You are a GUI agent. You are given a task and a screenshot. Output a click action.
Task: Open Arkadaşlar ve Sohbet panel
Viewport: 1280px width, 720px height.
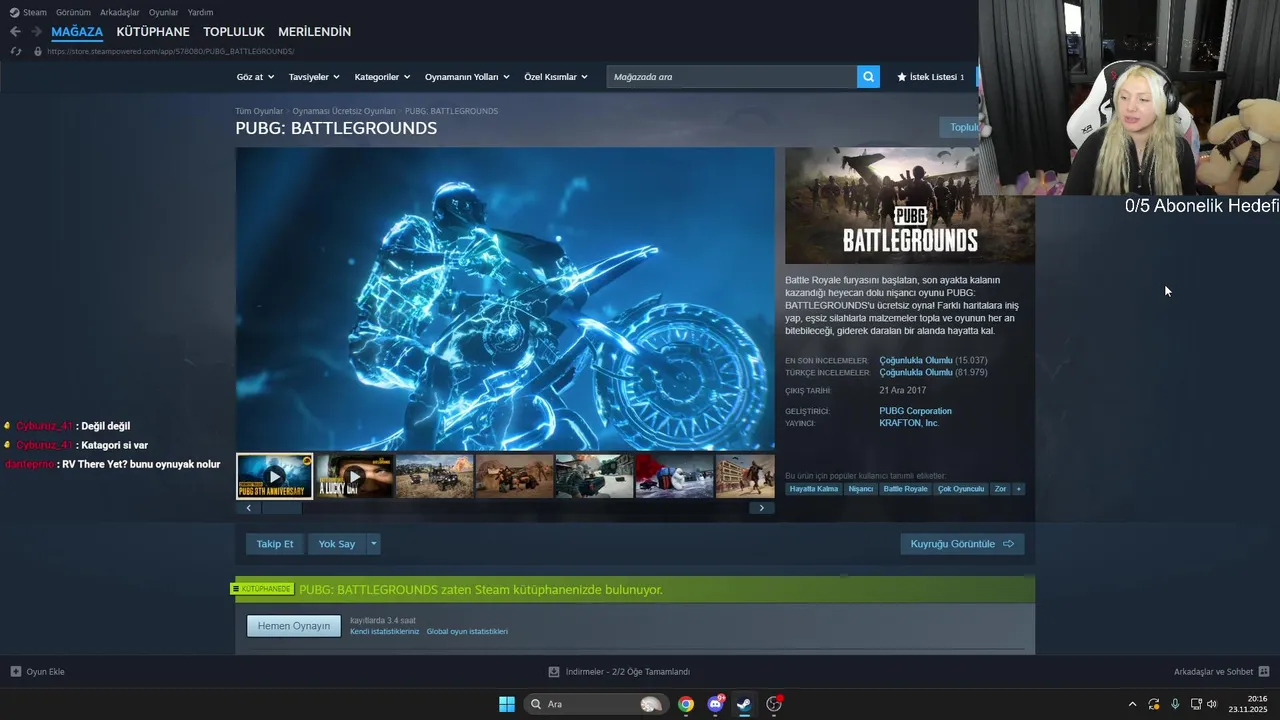[1221, 672]
